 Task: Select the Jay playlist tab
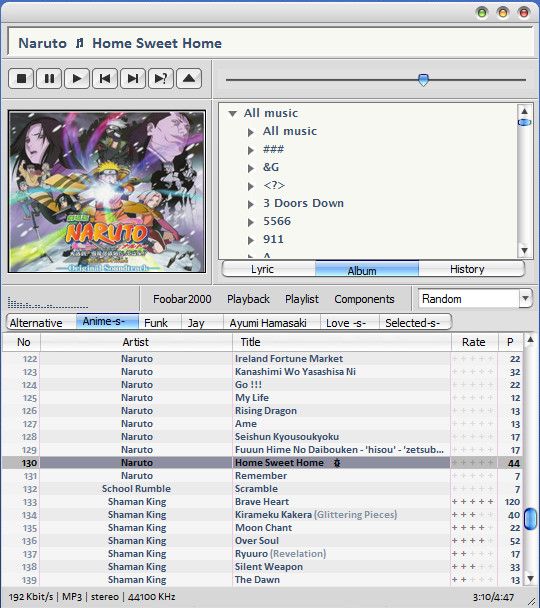[x=202, y=323]
